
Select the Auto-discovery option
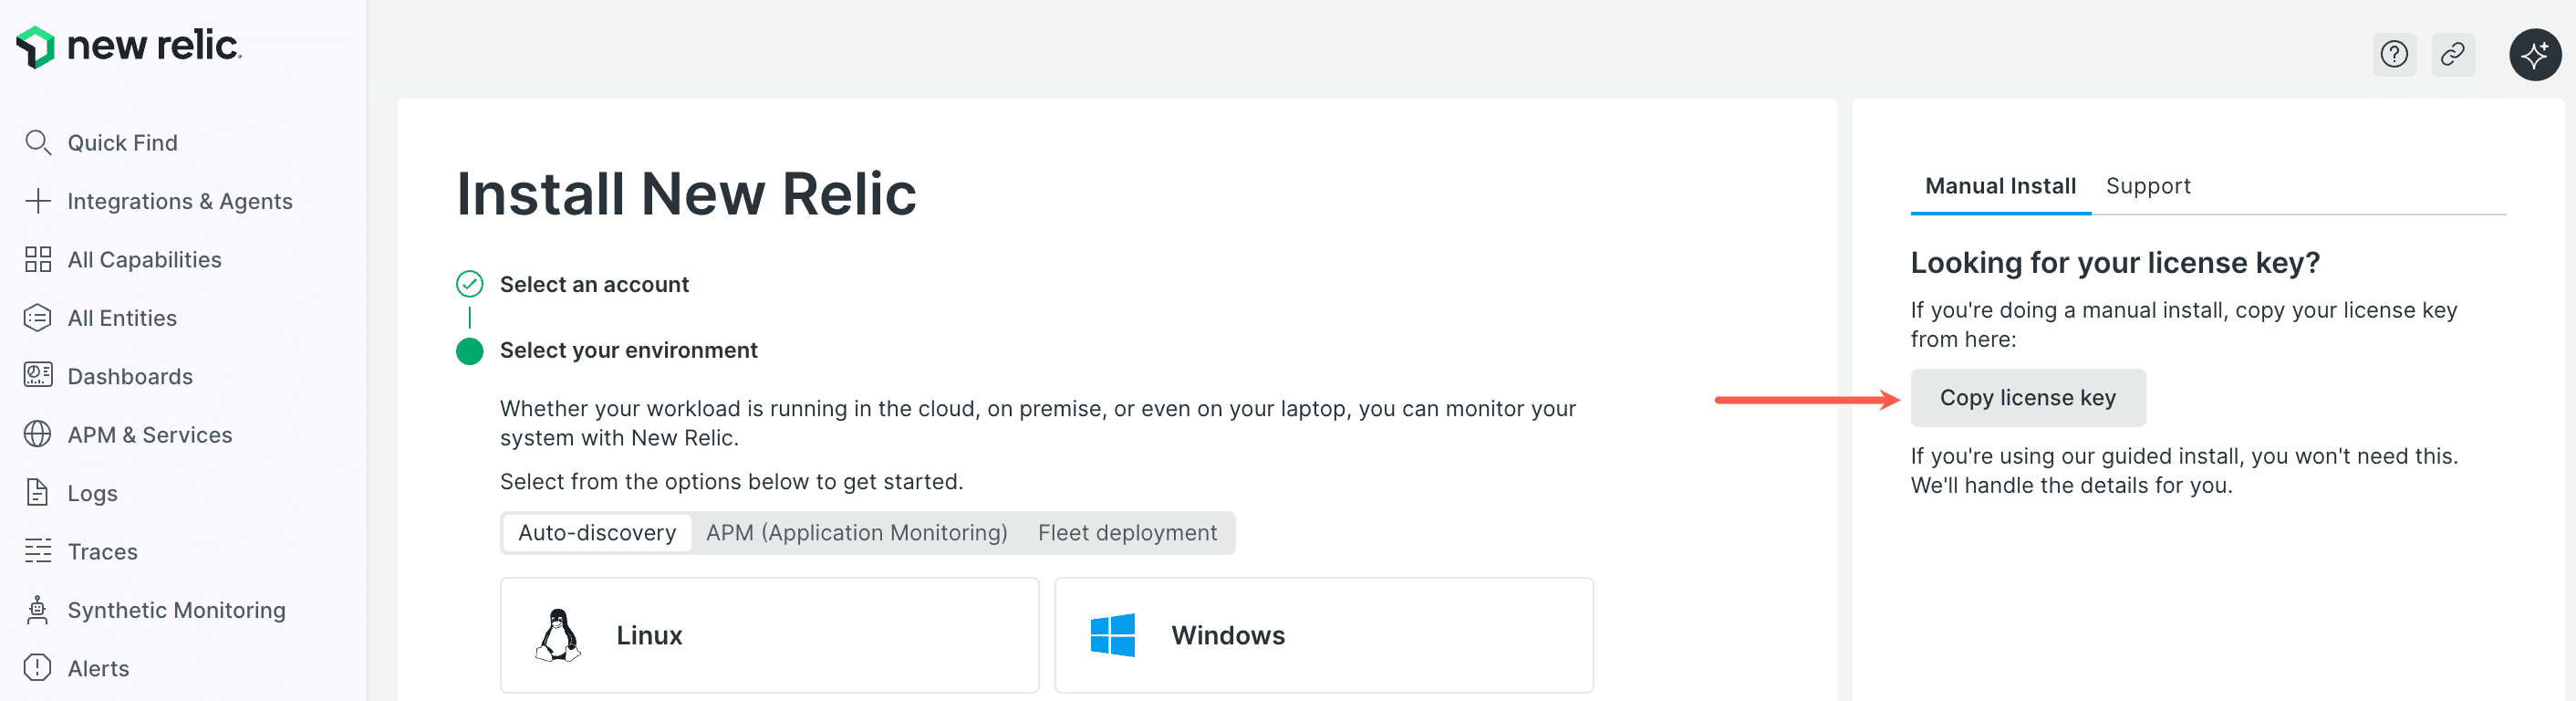(x=597, y=533)
